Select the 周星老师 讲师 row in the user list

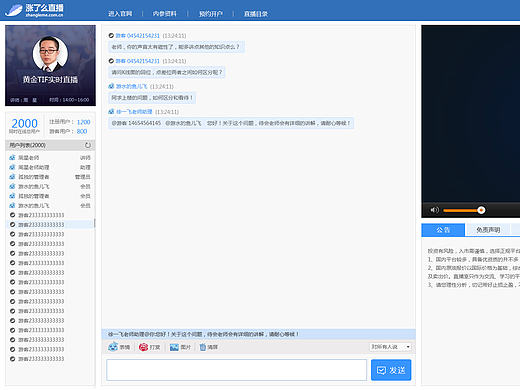tap(50, 157)
